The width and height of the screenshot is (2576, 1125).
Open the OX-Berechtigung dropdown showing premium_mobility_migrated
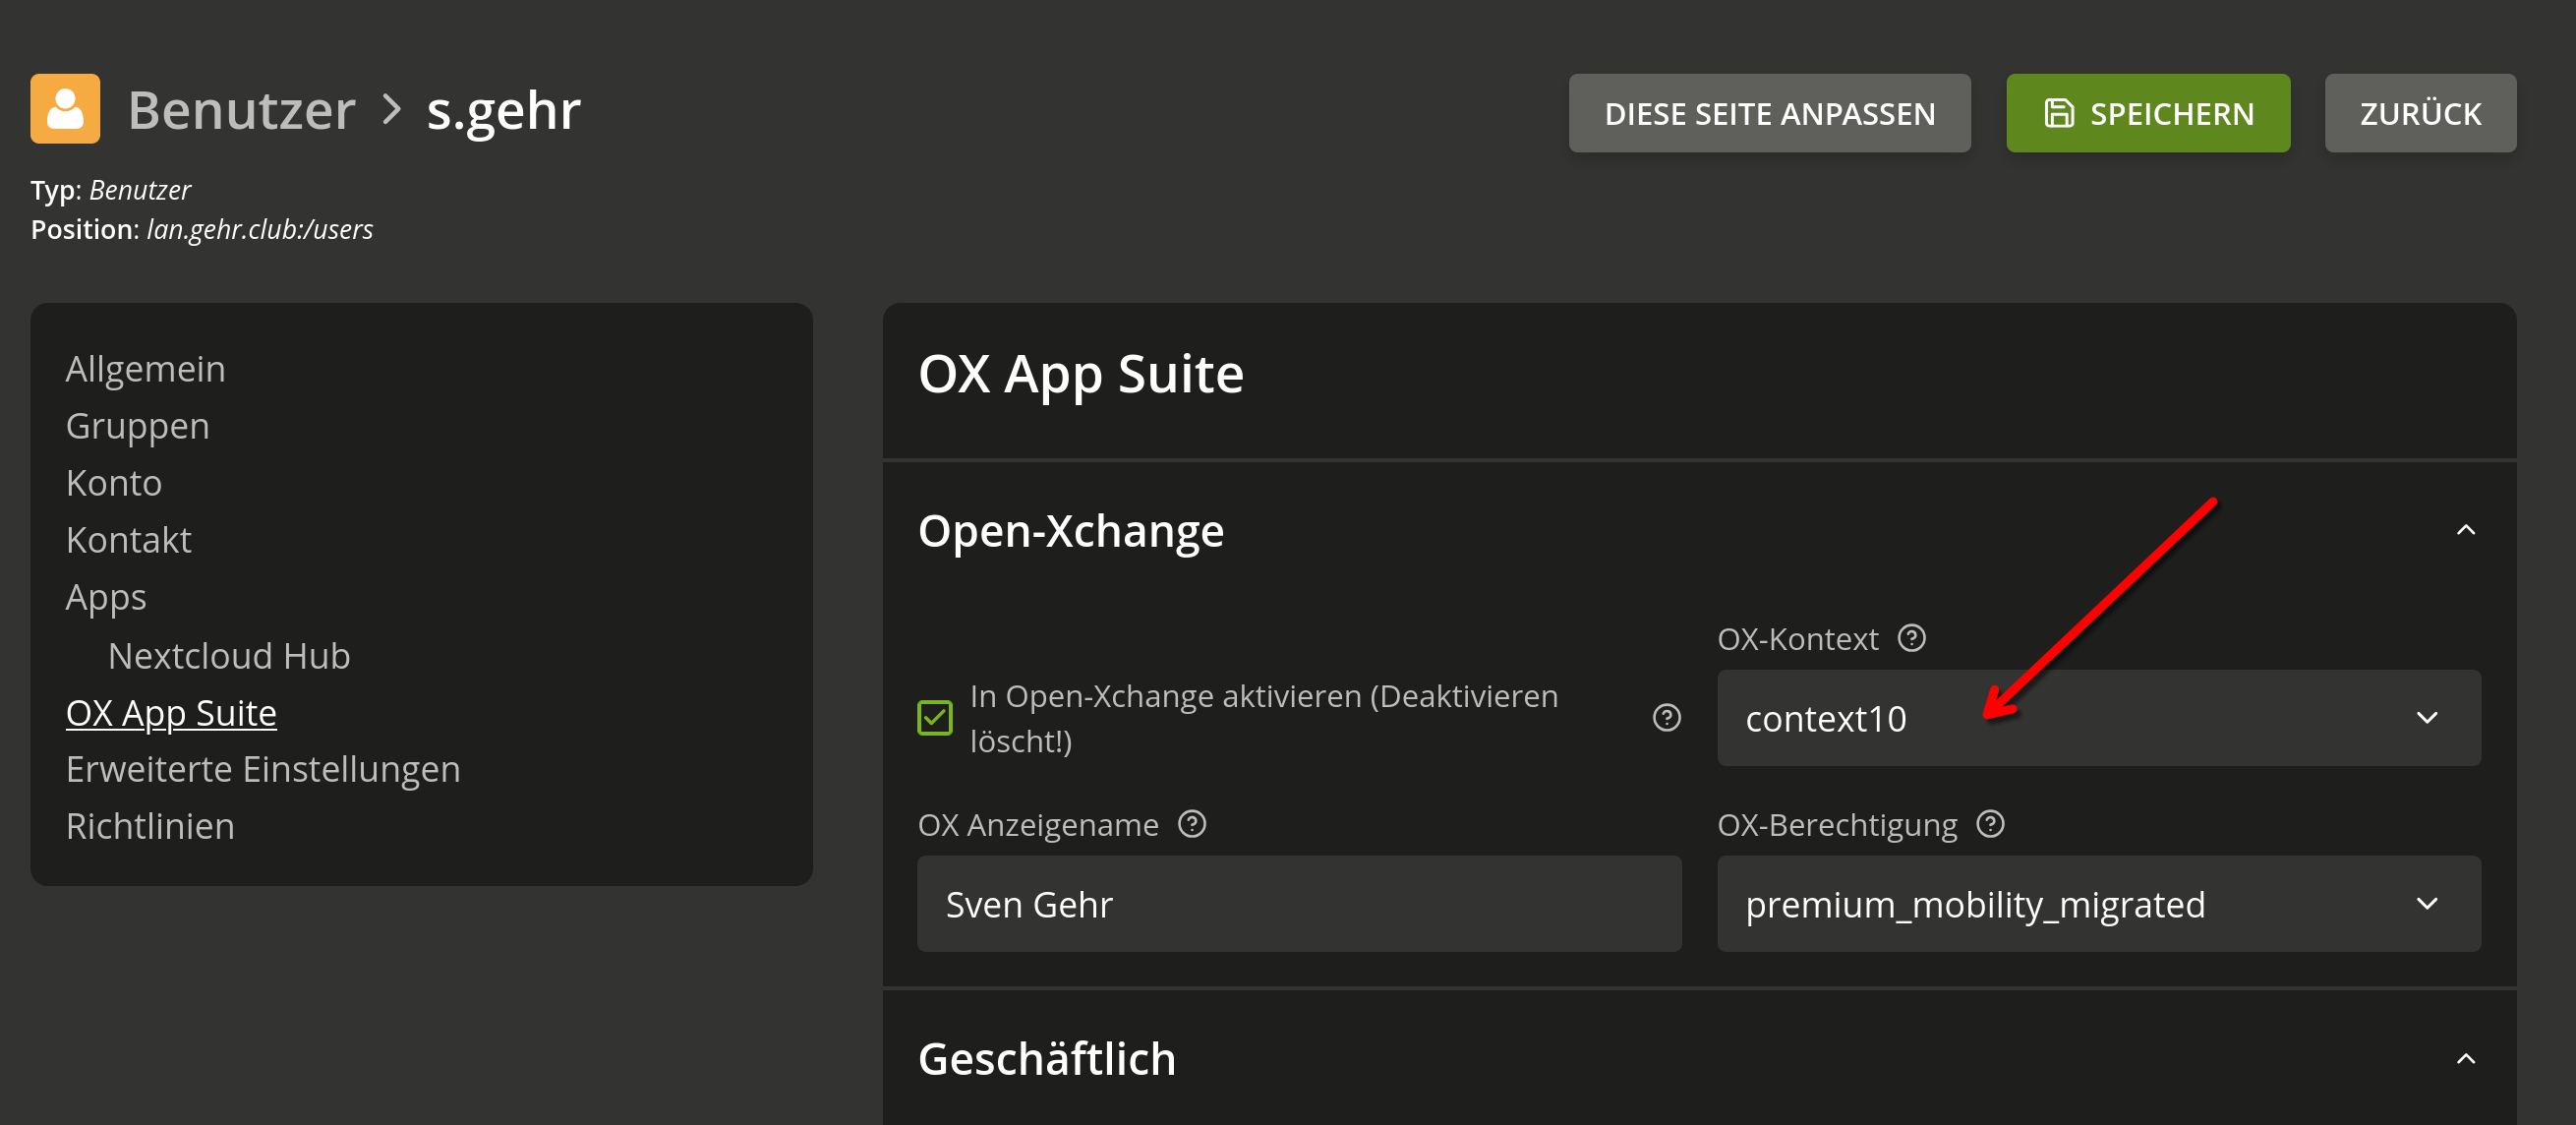point(2098,904)
